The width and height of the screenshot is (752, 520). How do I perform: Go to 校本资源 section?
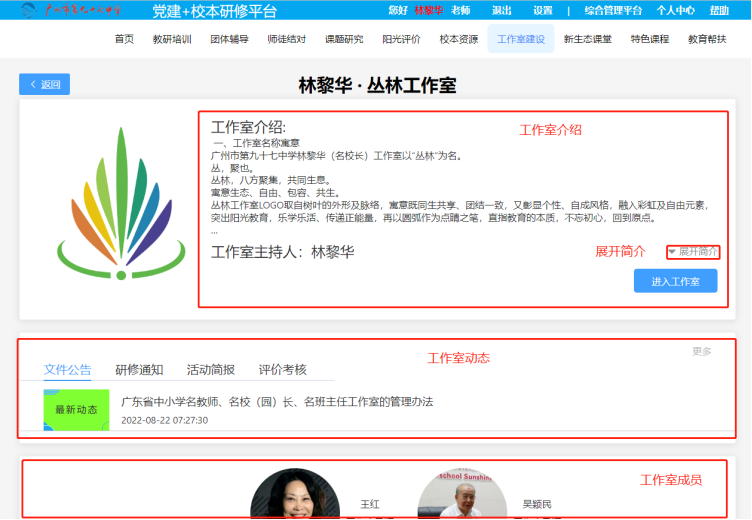(x=458, y=39)
